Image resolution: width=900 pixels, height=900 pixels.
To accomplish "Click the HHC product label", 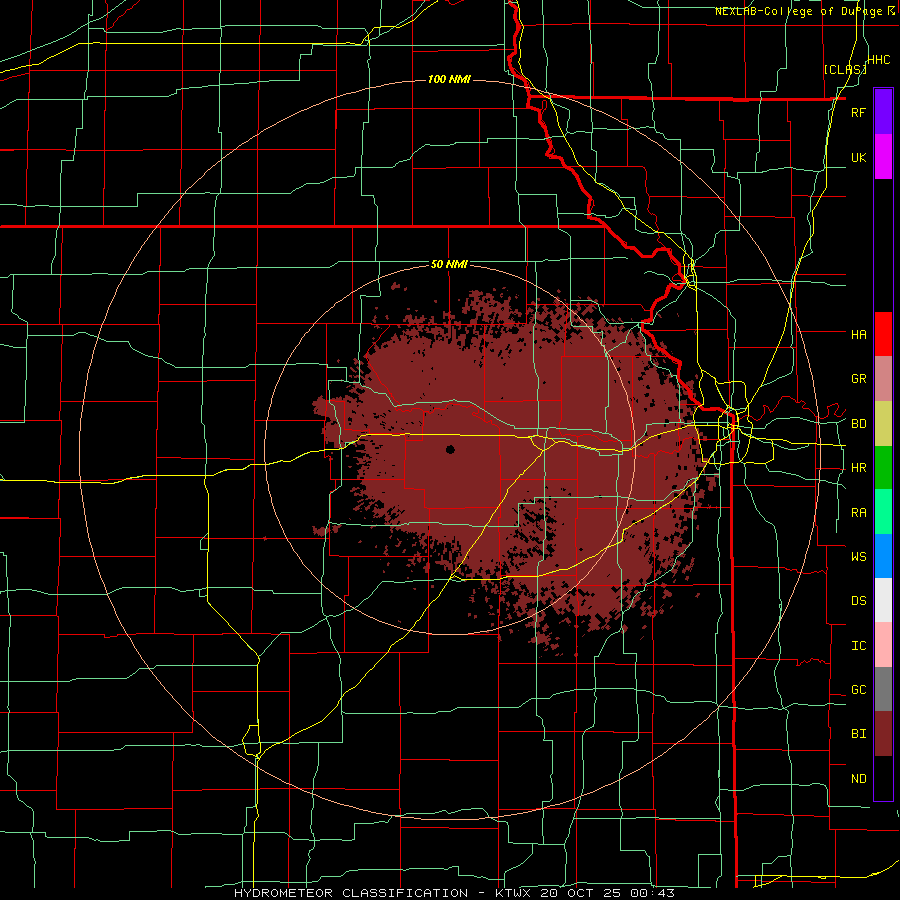I will 878,60.
